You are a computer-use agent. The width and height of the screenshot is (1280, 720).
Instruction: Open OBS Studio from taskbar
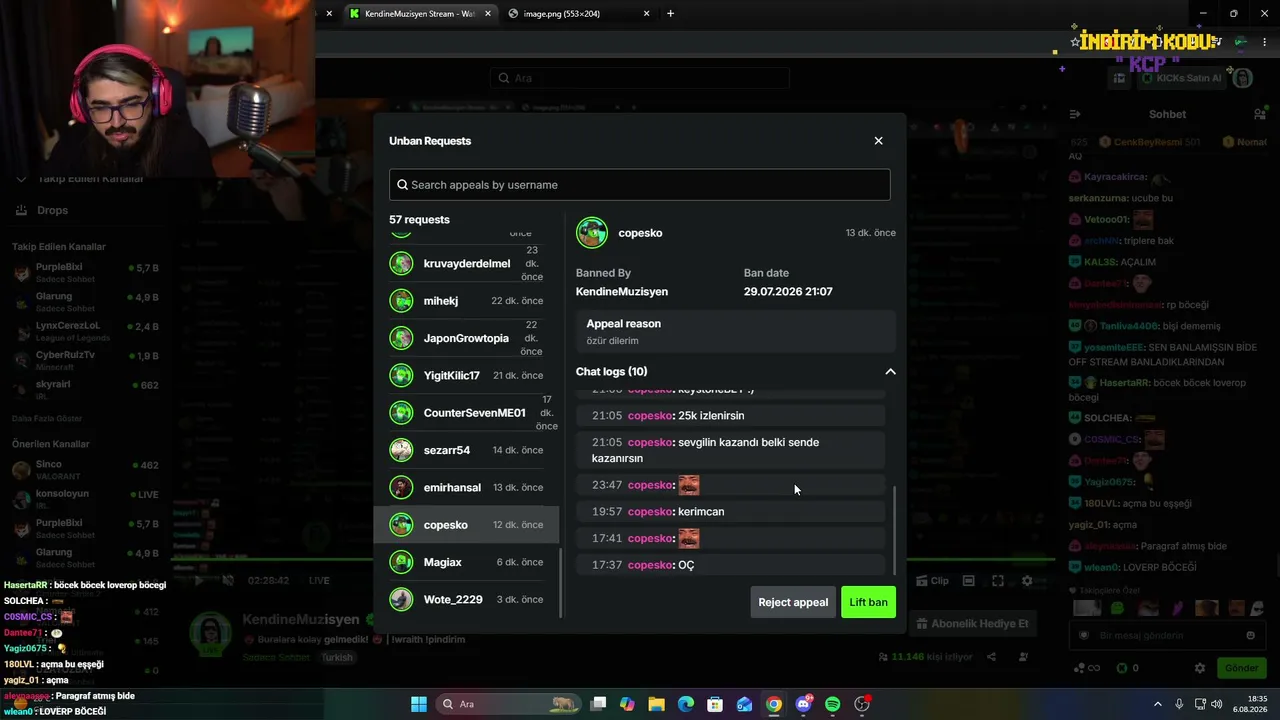(862, 704)
